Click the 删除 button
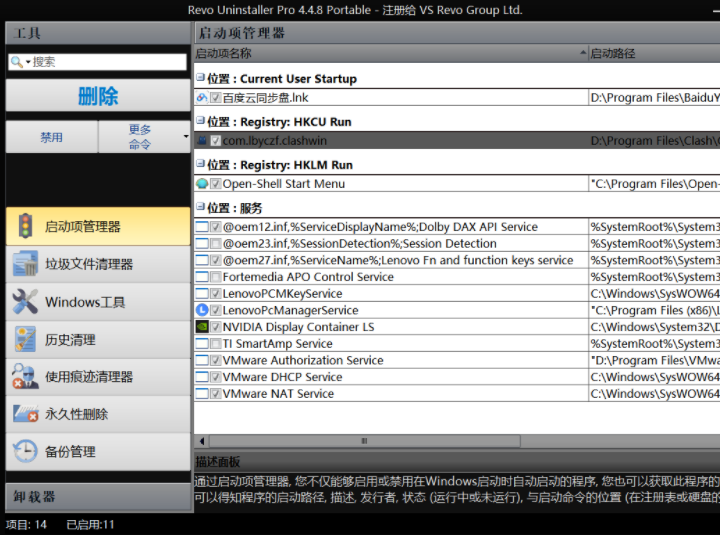Viewport: 720px width, 535px height. tap(98, 96)
